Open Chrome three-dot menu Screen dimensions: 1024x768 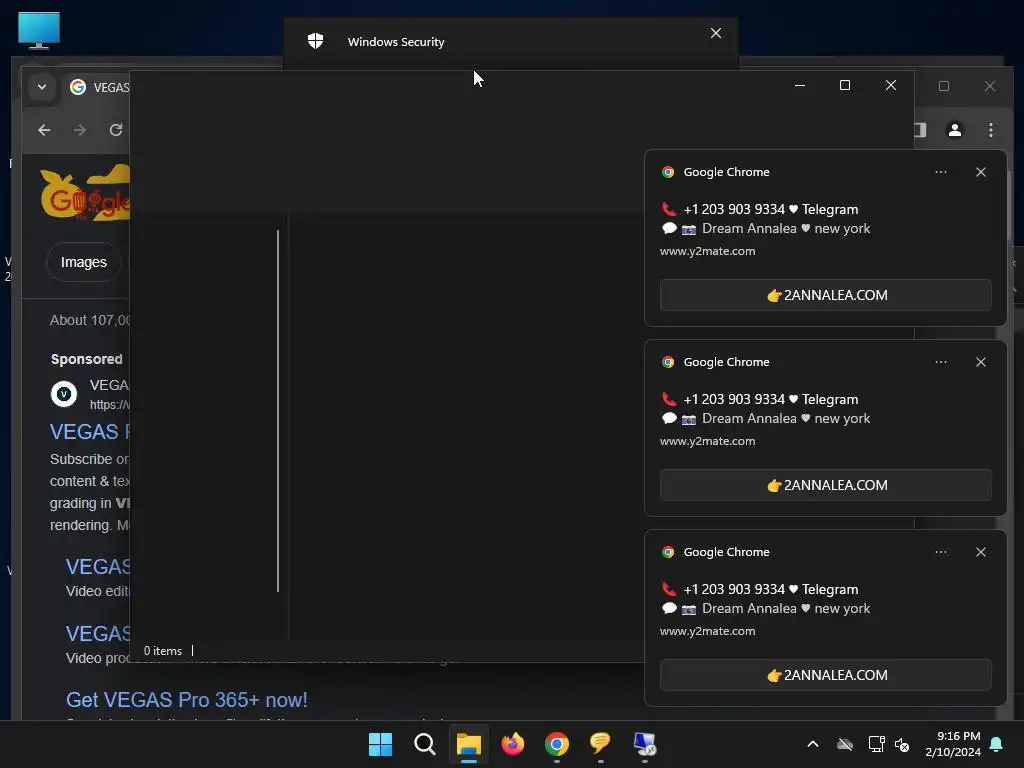[991, 130]
